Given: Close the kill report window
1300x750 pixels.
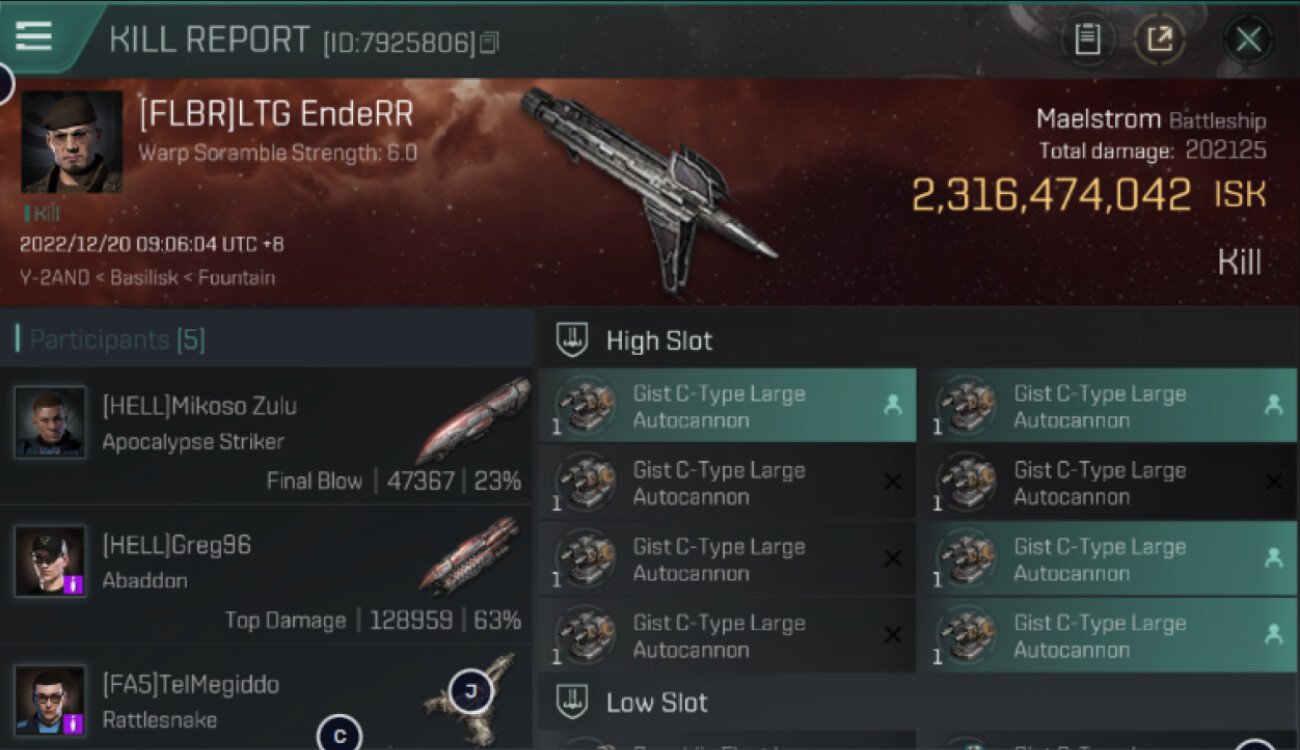Looking at the screenshot, I should pyautogui.click(x=1248, y=40).
